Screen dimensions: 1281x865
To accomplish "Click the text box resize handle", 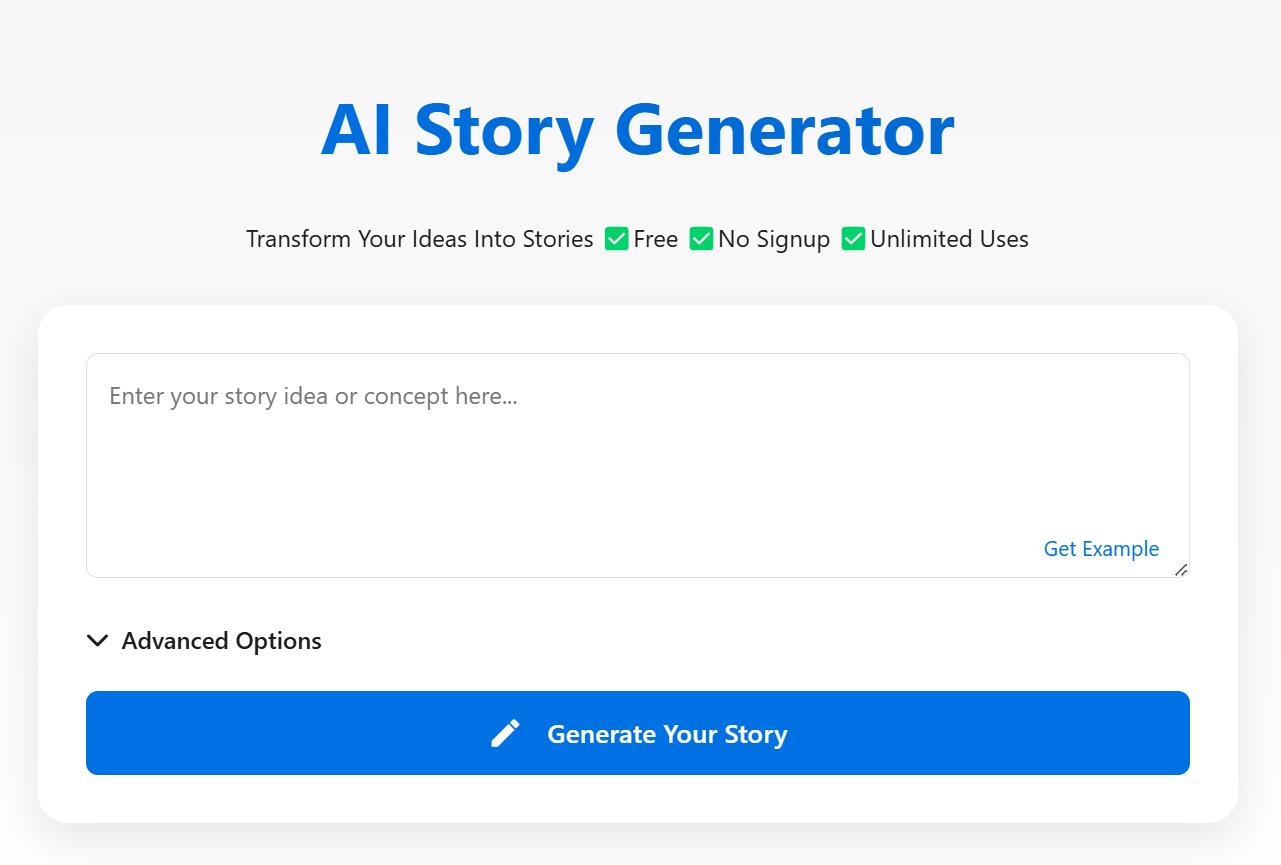I will 1181,570.
